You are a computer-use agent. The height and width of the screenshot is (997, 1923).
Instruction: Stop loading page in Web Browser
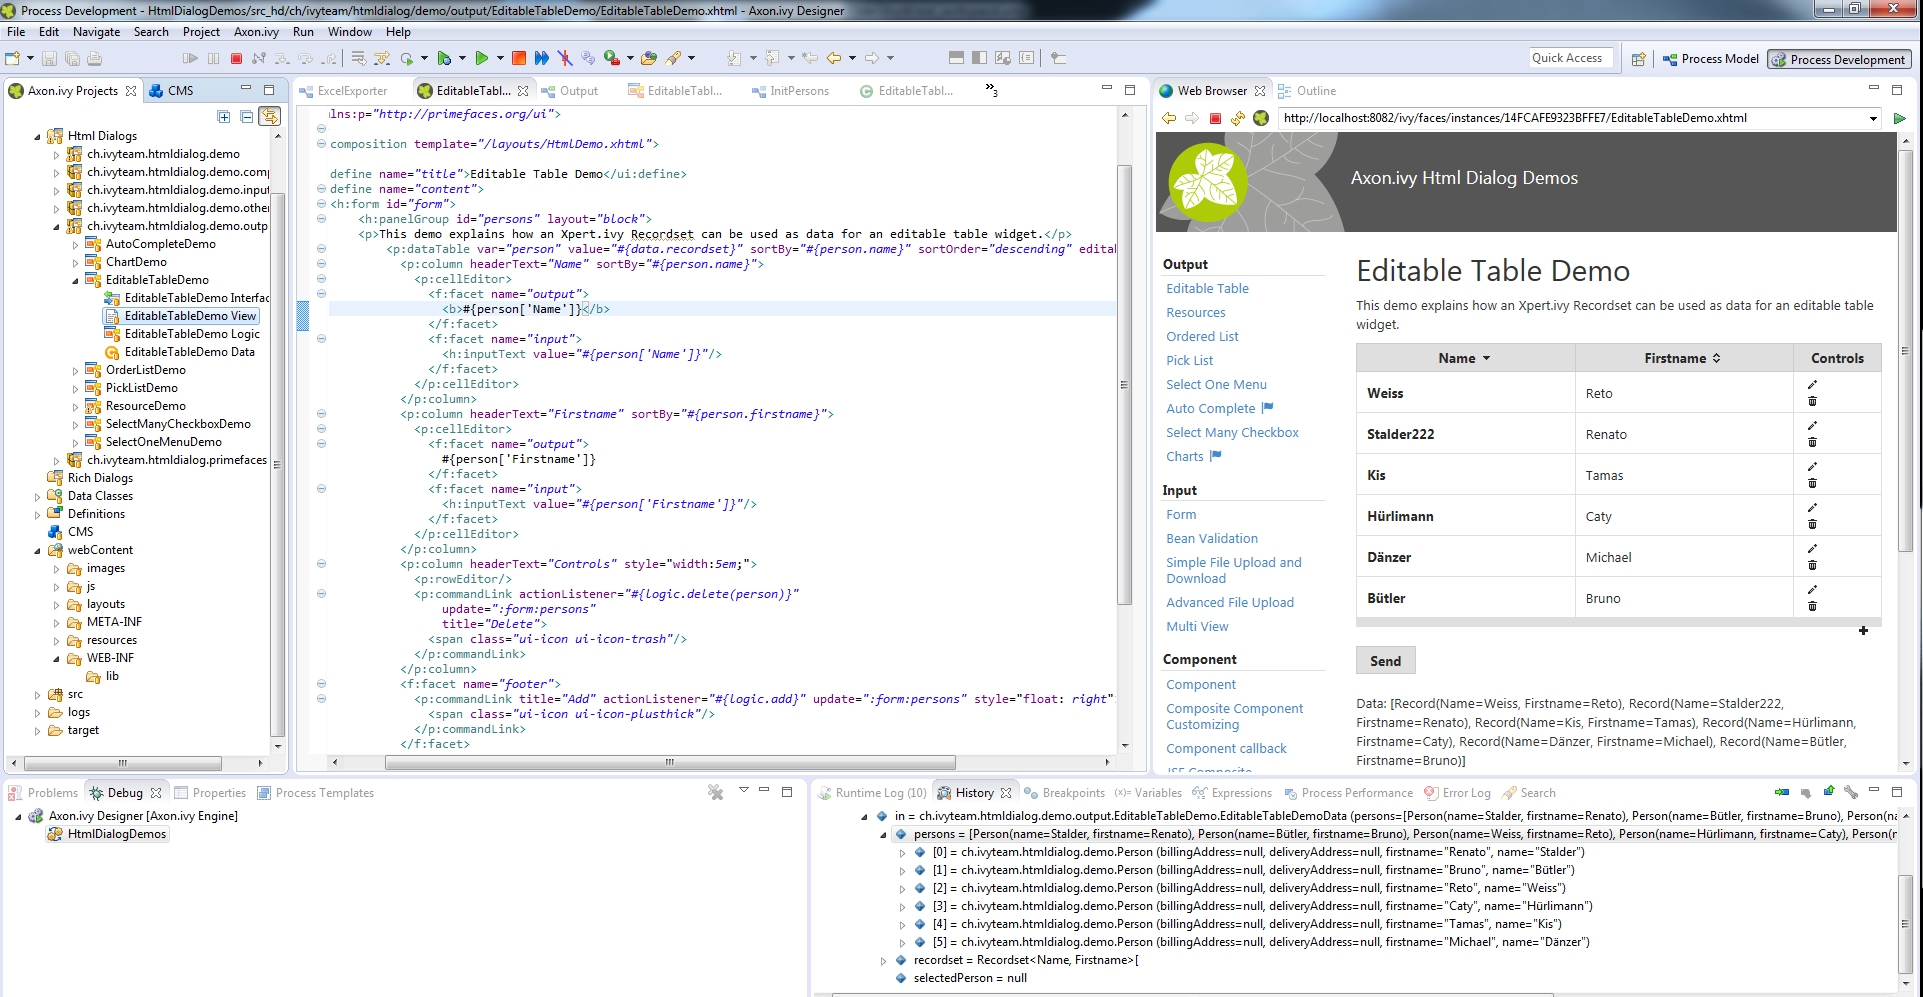point(1215,118)
